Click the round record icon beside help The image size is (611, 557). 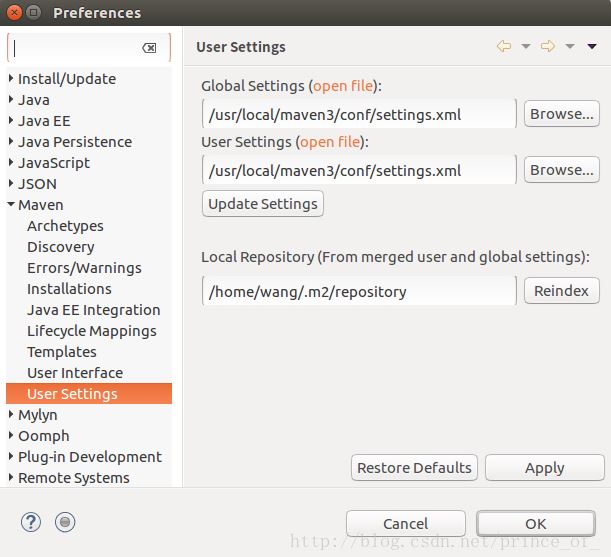click(x=65, y=521)
